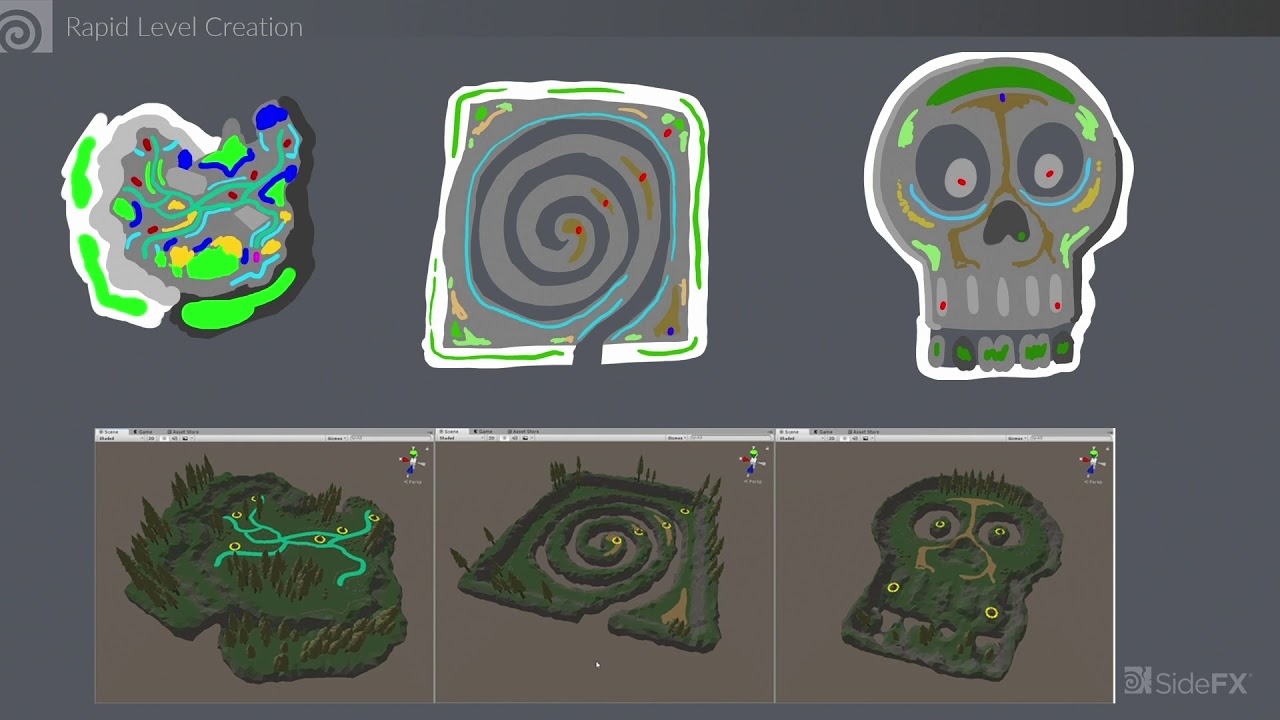Toggle scene lighting sun icon in skull panel
The image size is (1280, 720).
[x=844, y=438]
